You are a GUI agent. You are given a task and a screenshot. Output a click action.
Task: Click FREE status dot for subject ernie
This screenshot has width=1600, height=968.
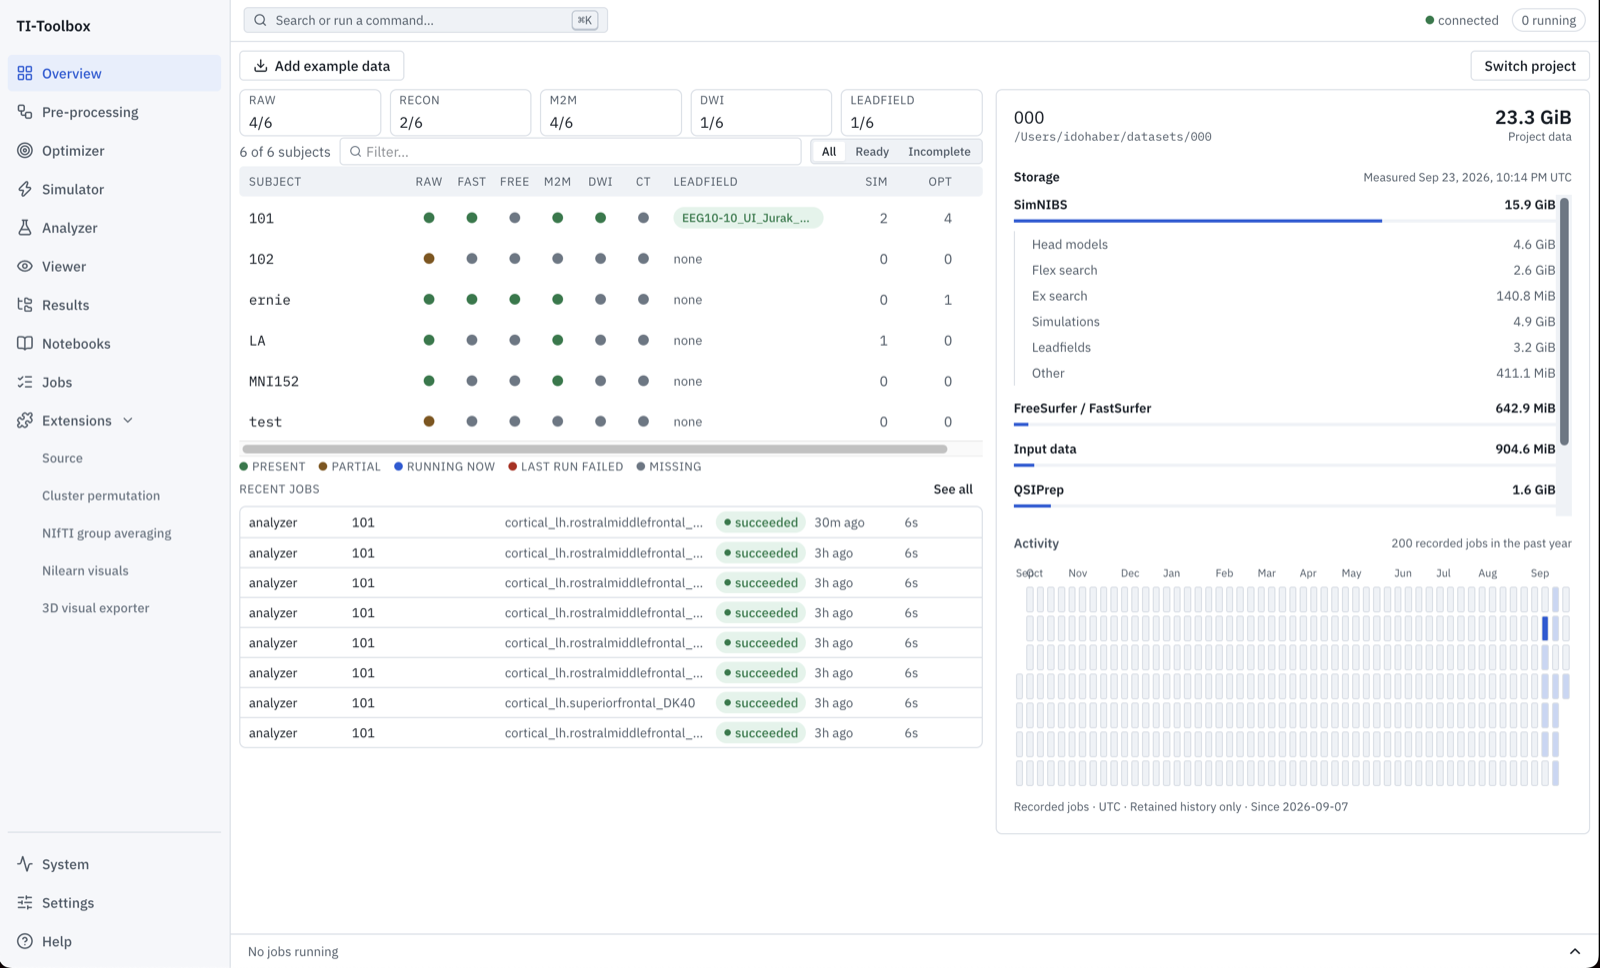514,300
